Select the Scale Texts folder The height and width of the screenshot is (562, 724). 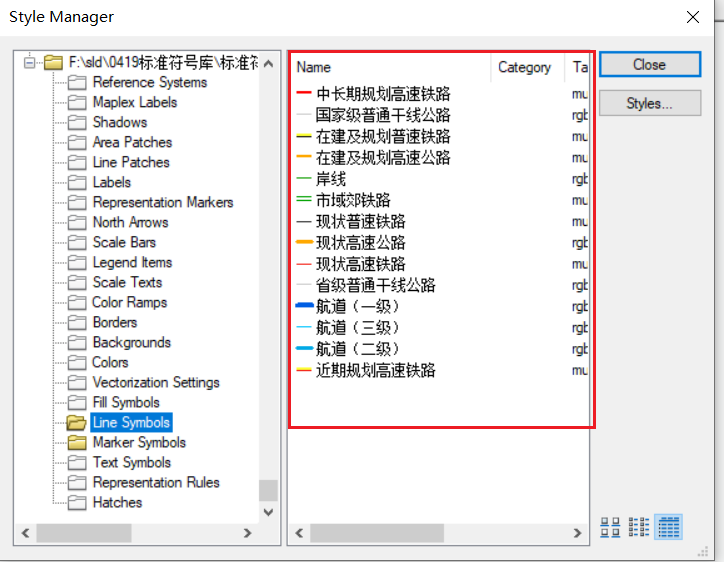(127, 282)
